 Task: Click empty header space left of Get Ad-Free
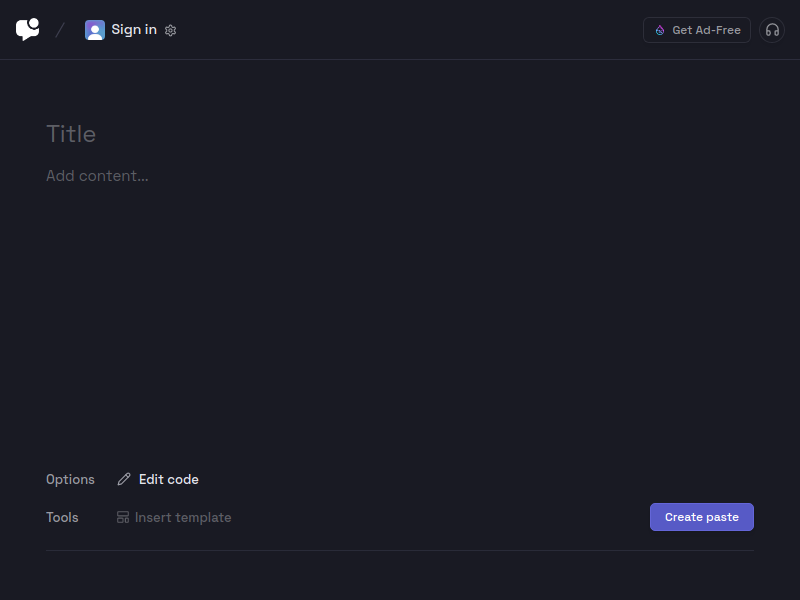click(x=408, y=30)
